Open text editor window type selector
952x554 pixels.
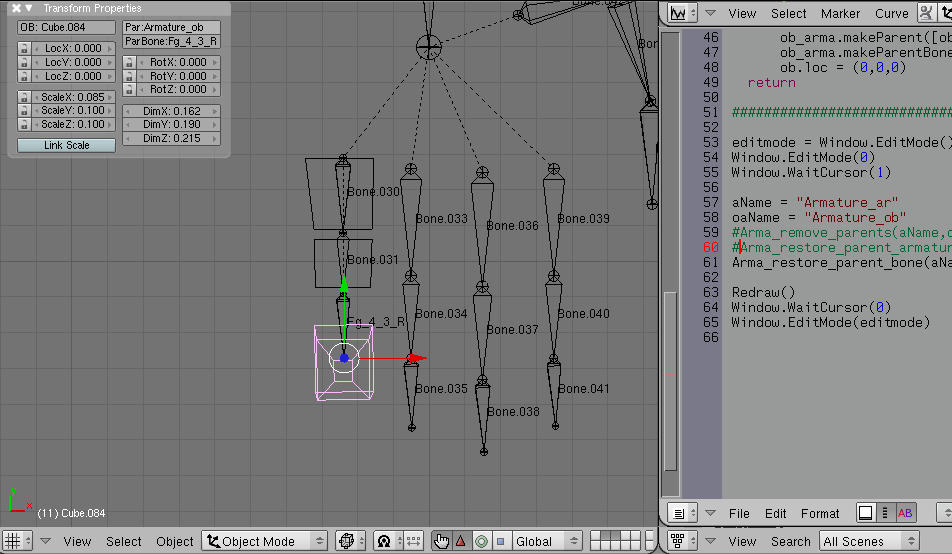coord(682,513)
